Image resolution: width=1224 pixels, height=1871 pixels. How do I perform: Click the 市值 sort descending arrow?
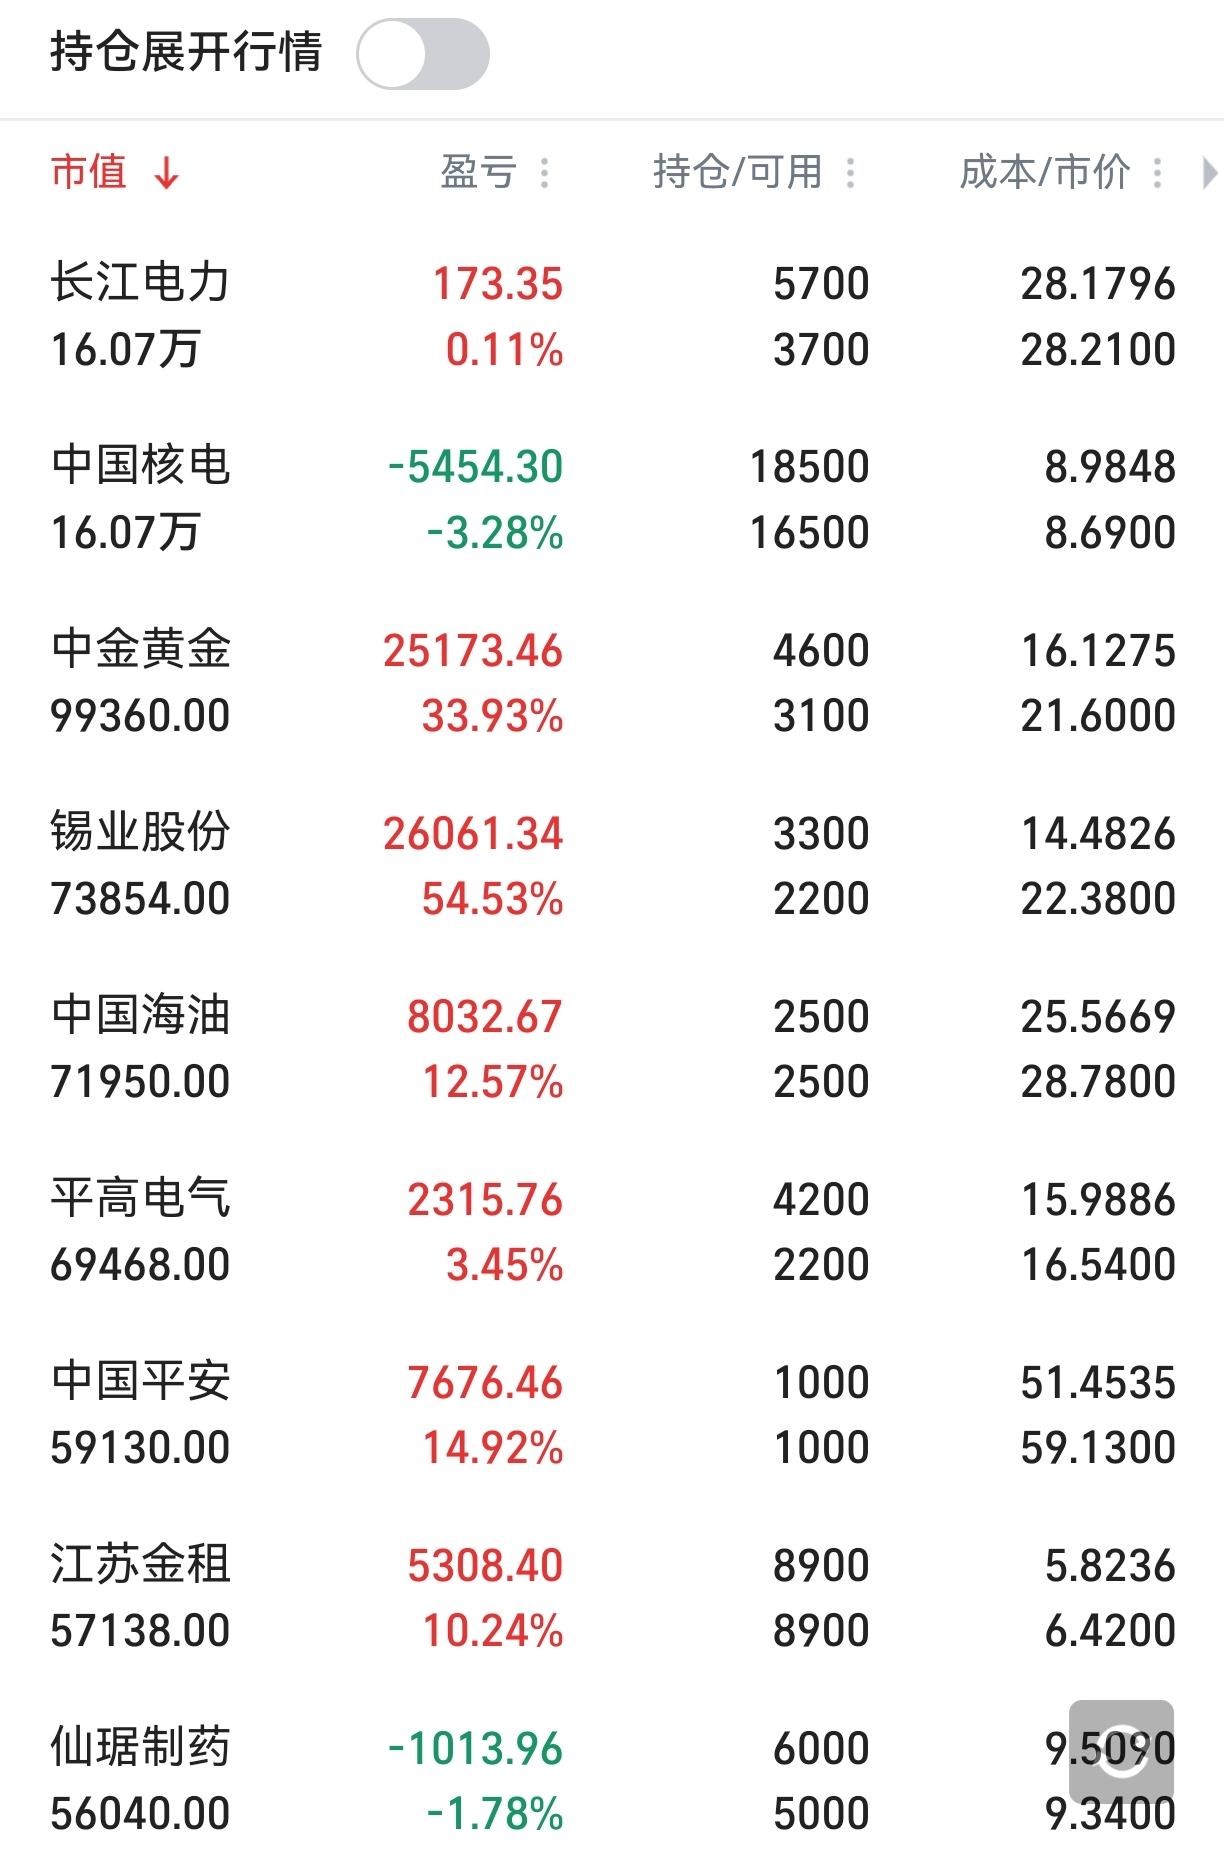tap(167, 173)
